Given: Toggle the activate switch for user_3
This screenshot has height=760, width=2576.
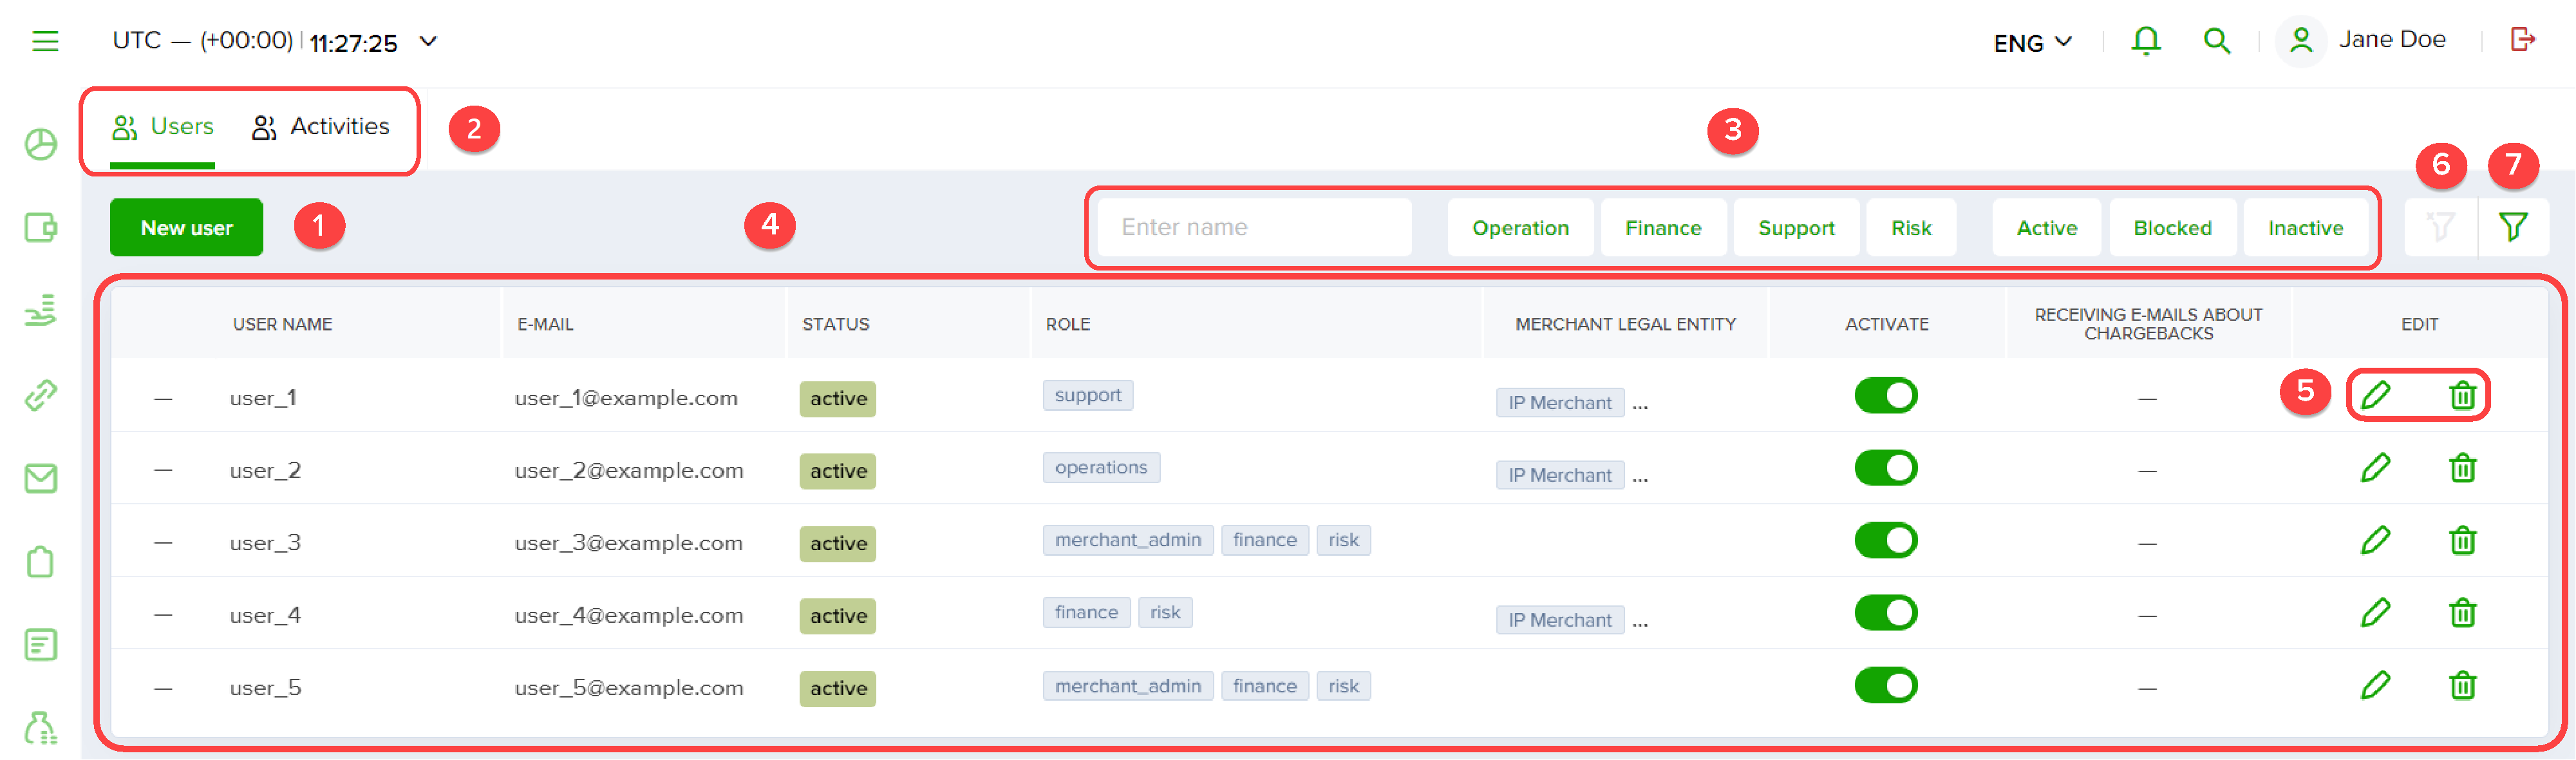Looking at the screenshot, I should [x=1885, y=541].
